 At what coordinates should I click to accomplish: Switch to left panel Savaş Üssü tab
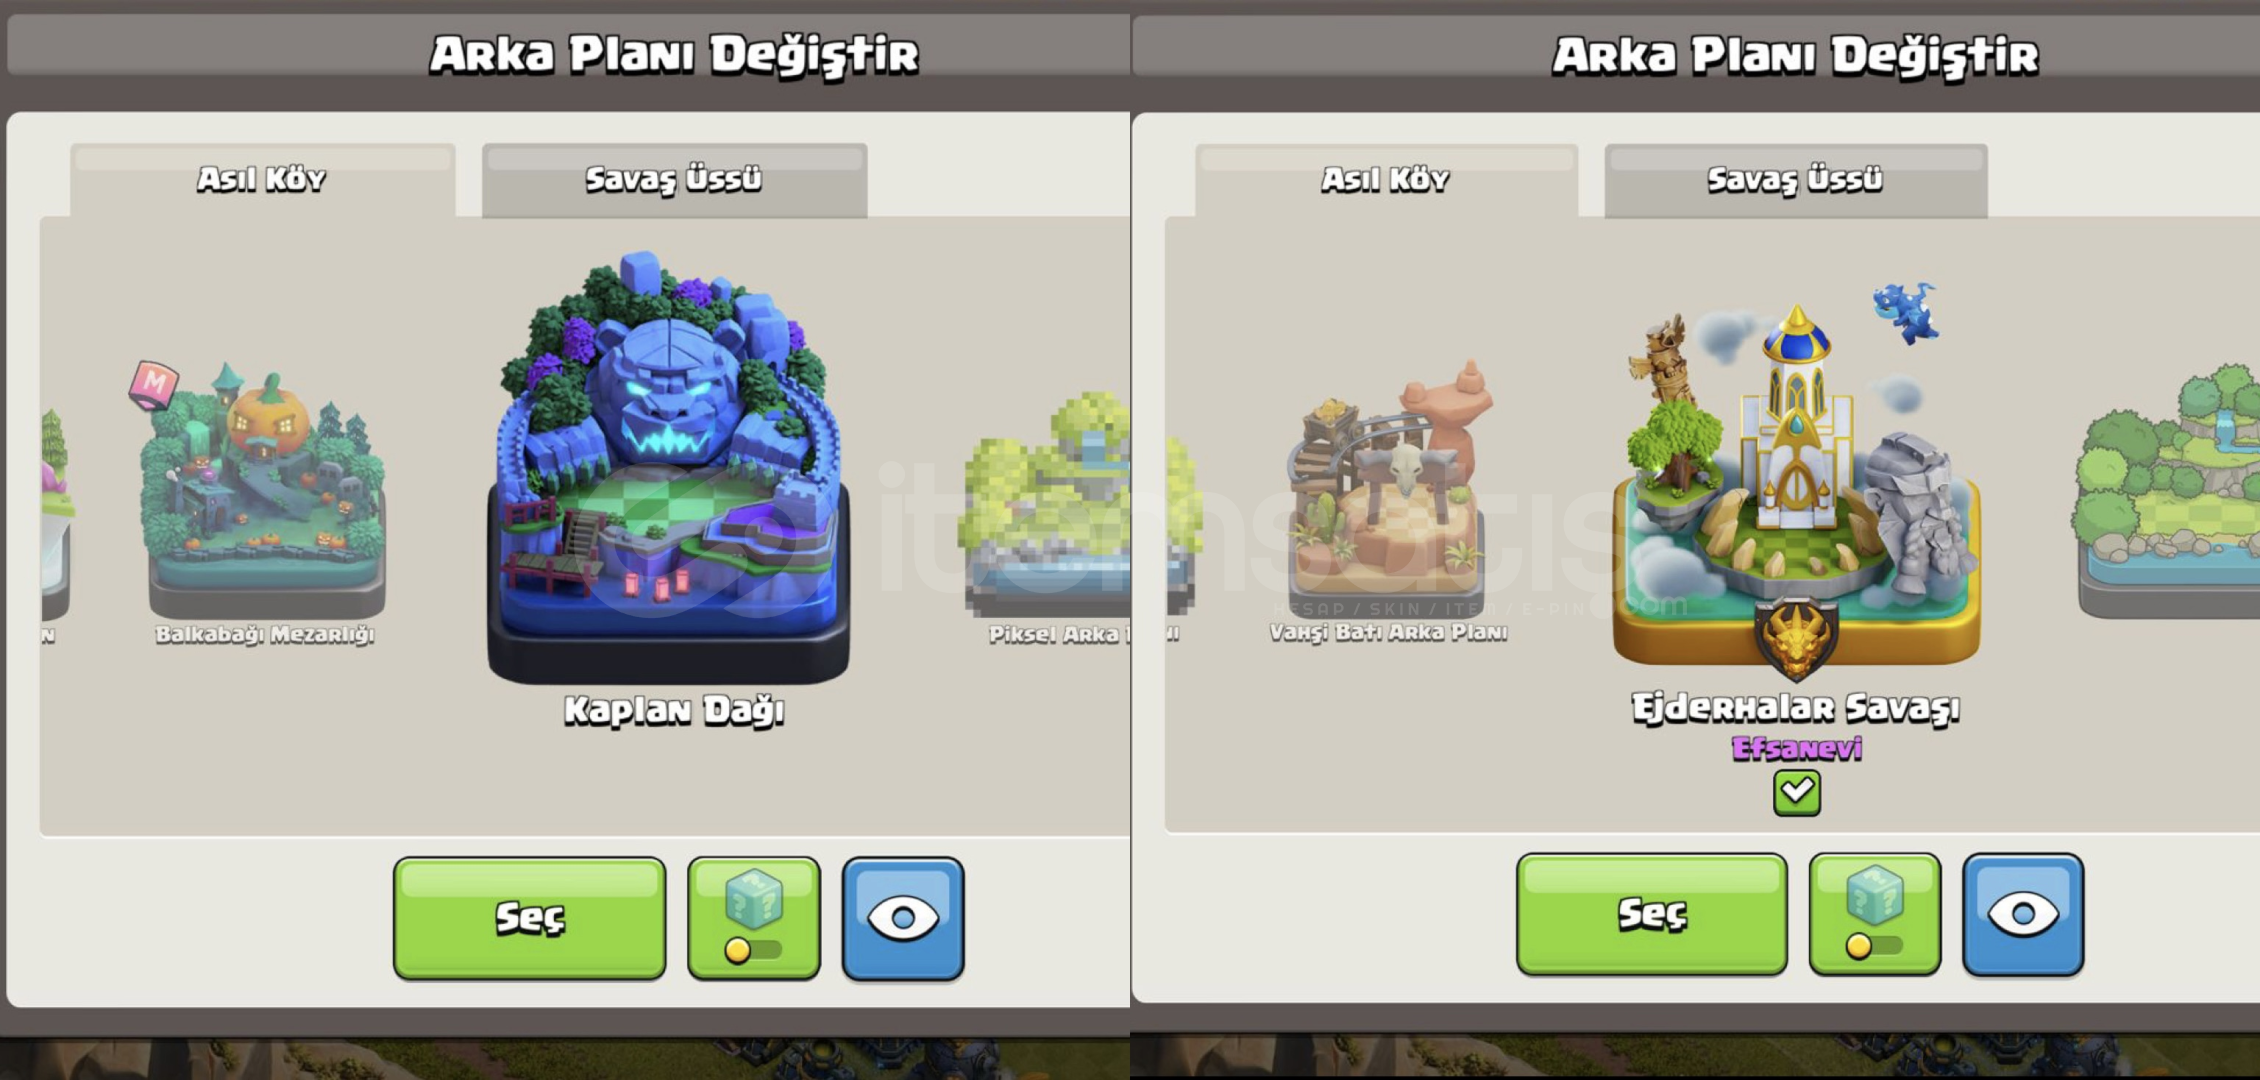(674, 180)
